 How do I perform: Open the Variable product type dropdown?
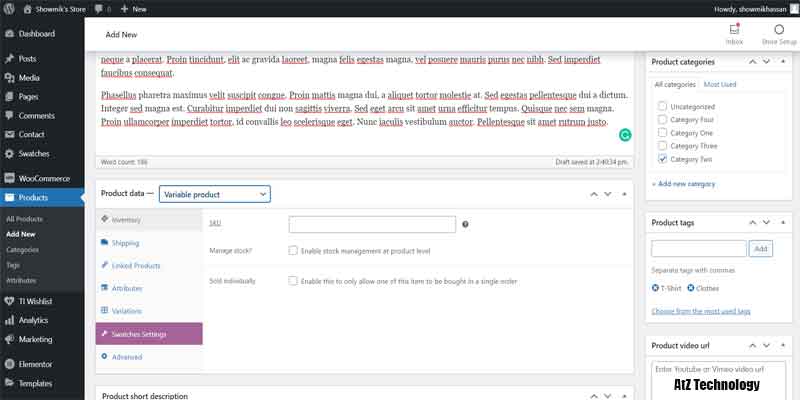pyautogui.click(x=214, y=194)
